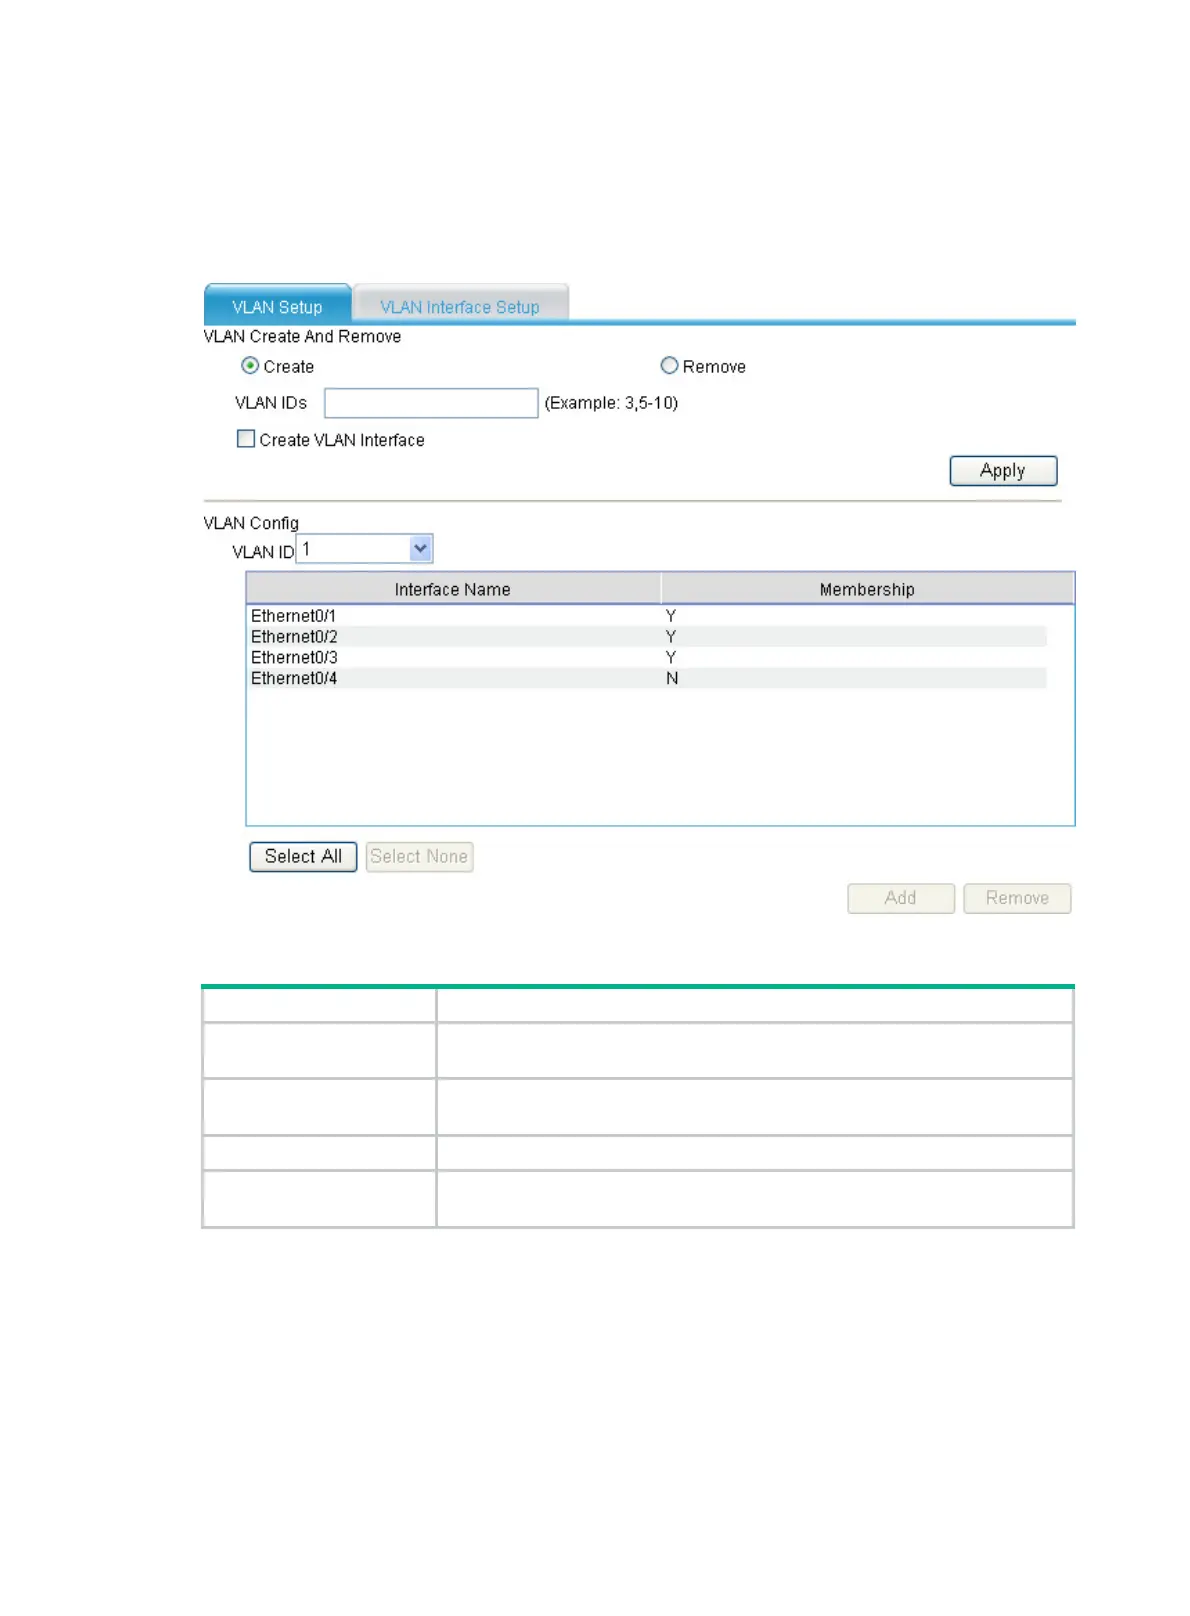Screen dimensions: 1190x1616
Task: Open the VLAN ID dropdown
Action: [x=364, y=549]
